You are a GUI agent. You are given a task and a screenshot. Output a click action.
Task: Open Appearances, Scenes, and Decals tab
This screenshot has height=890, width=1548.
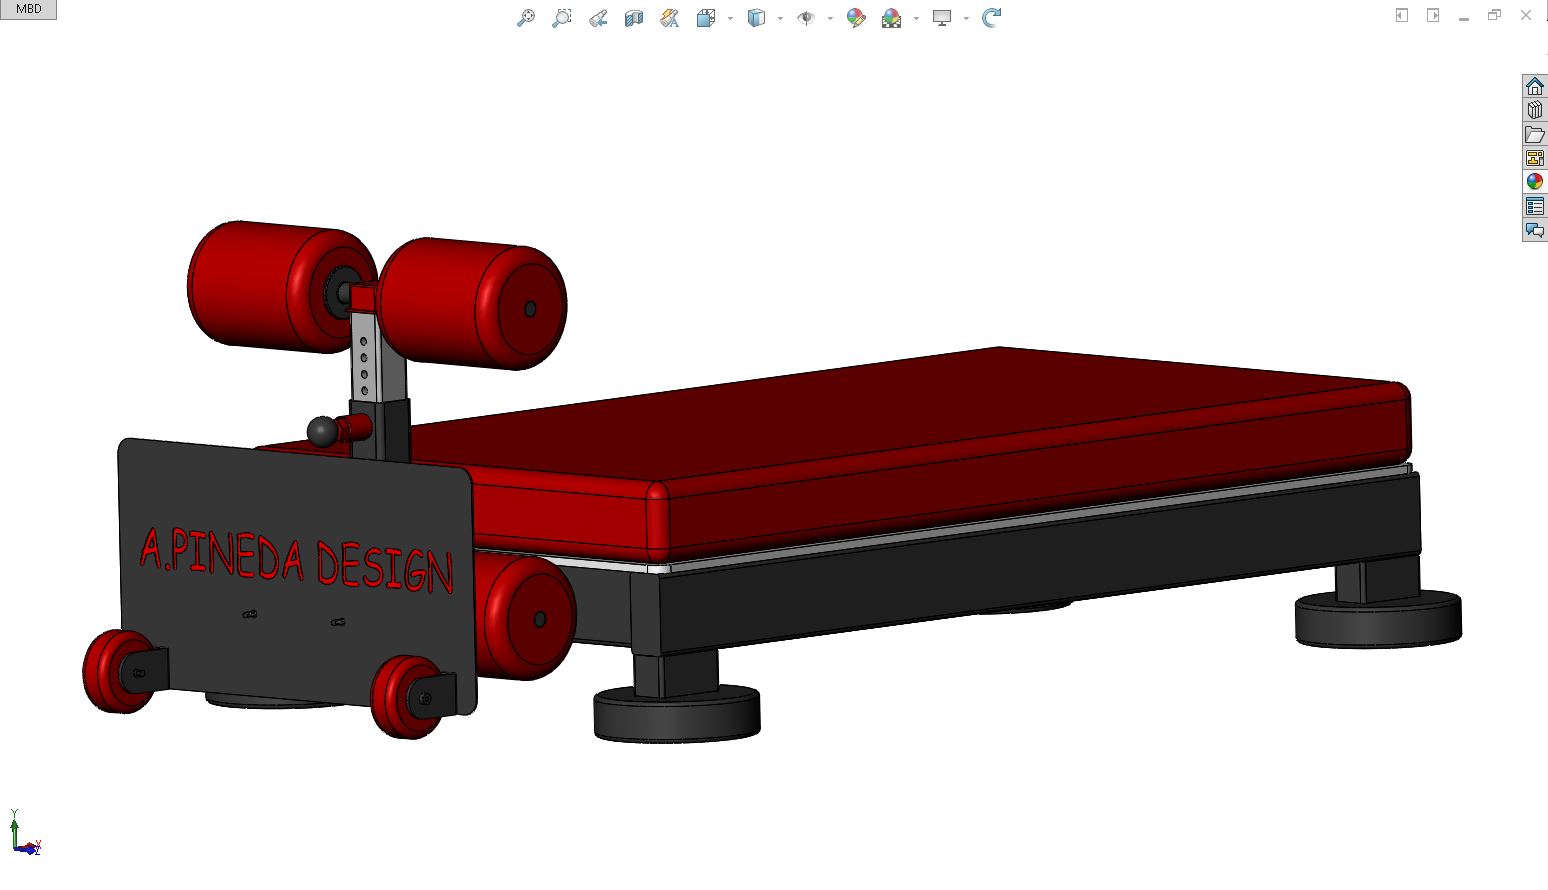tap(1535, 182)
